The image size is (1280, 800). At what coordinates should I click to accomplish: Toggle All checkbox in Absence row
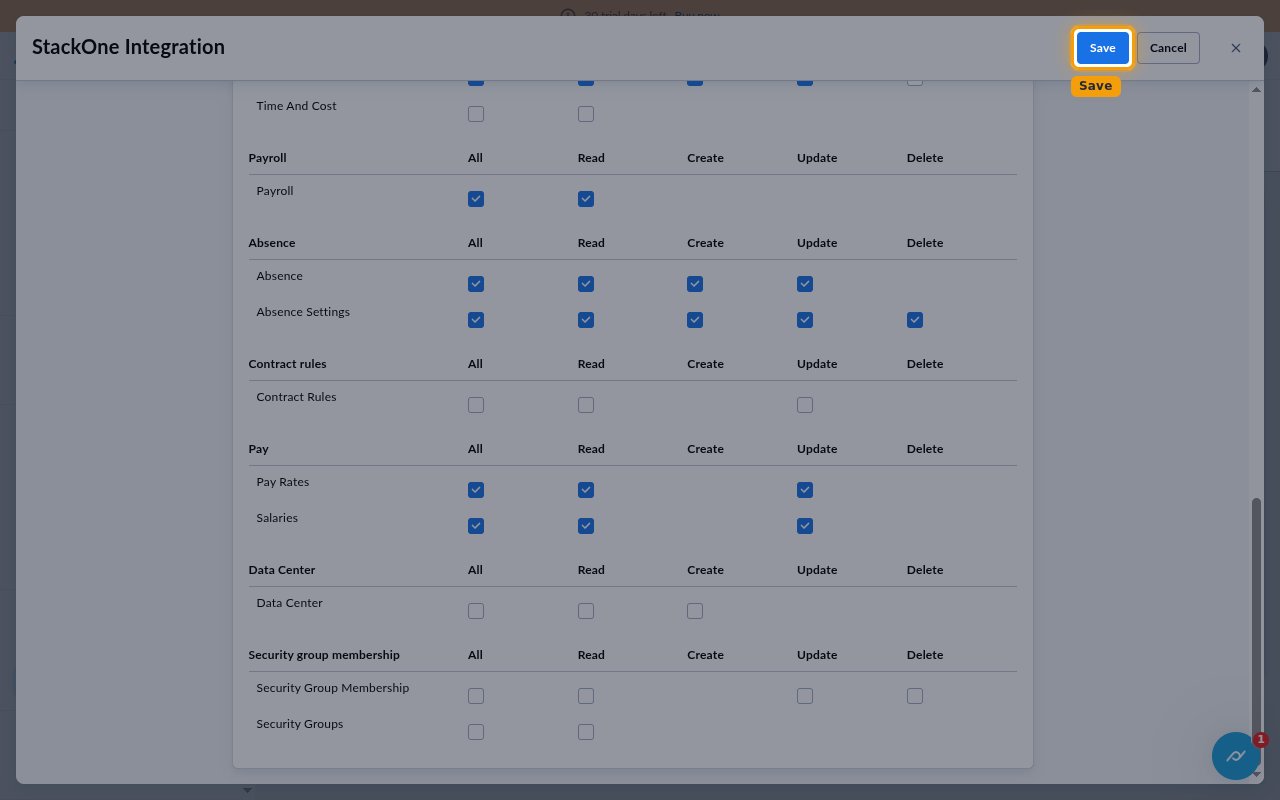pos(476,284)
